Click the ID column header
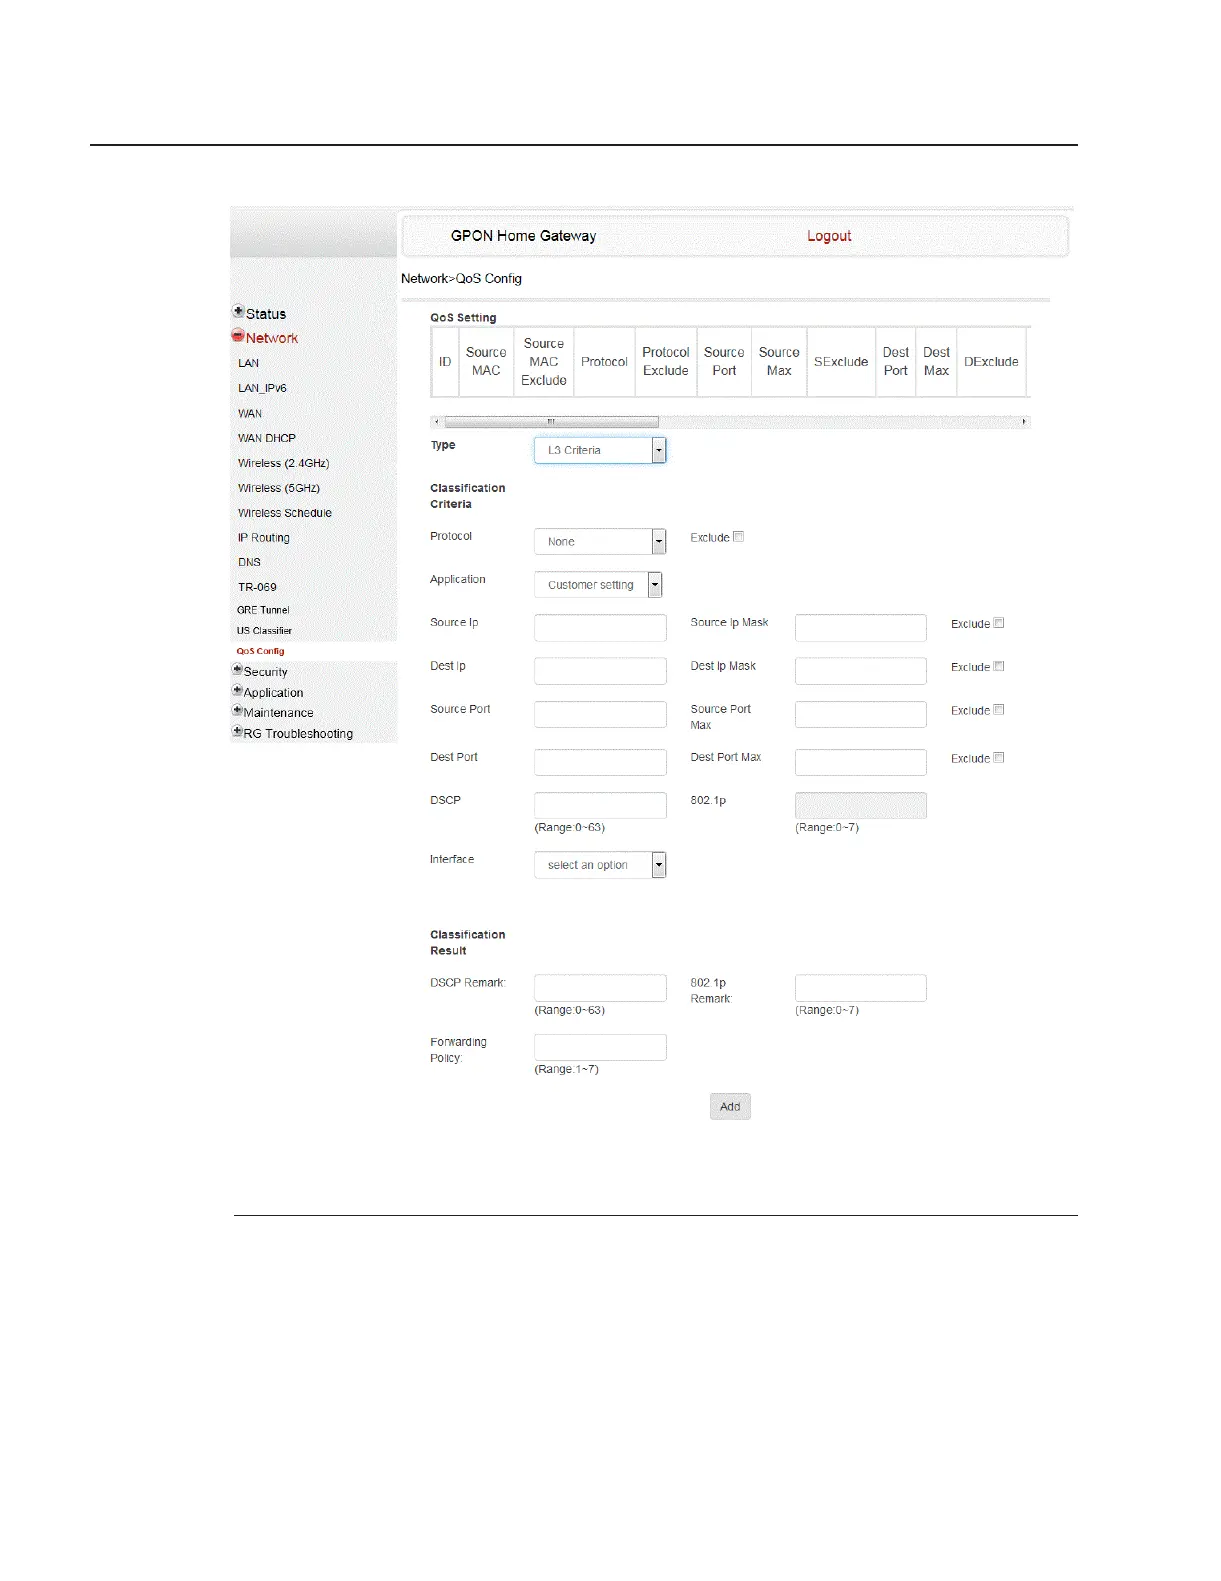This screenshot has height=1581, width=1221. tap(445, 362)
